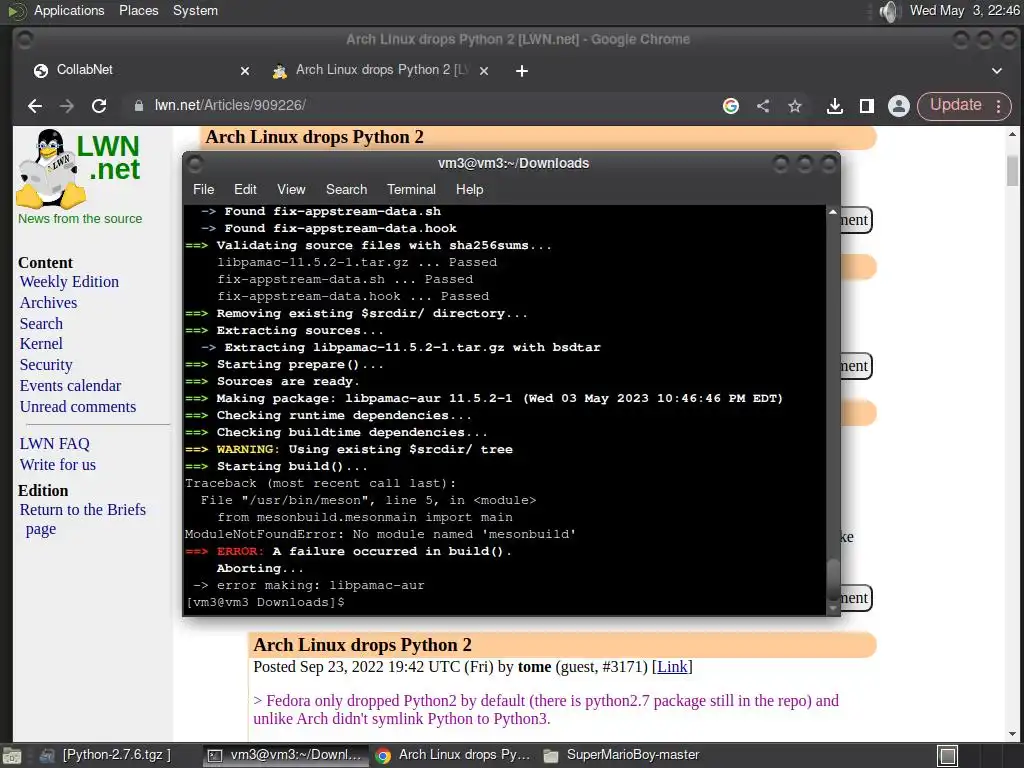This screenshot has width=1024, height=768.
Task: Open LWN FAQ link
Action: pyautogui.click(x=55, y=444)
